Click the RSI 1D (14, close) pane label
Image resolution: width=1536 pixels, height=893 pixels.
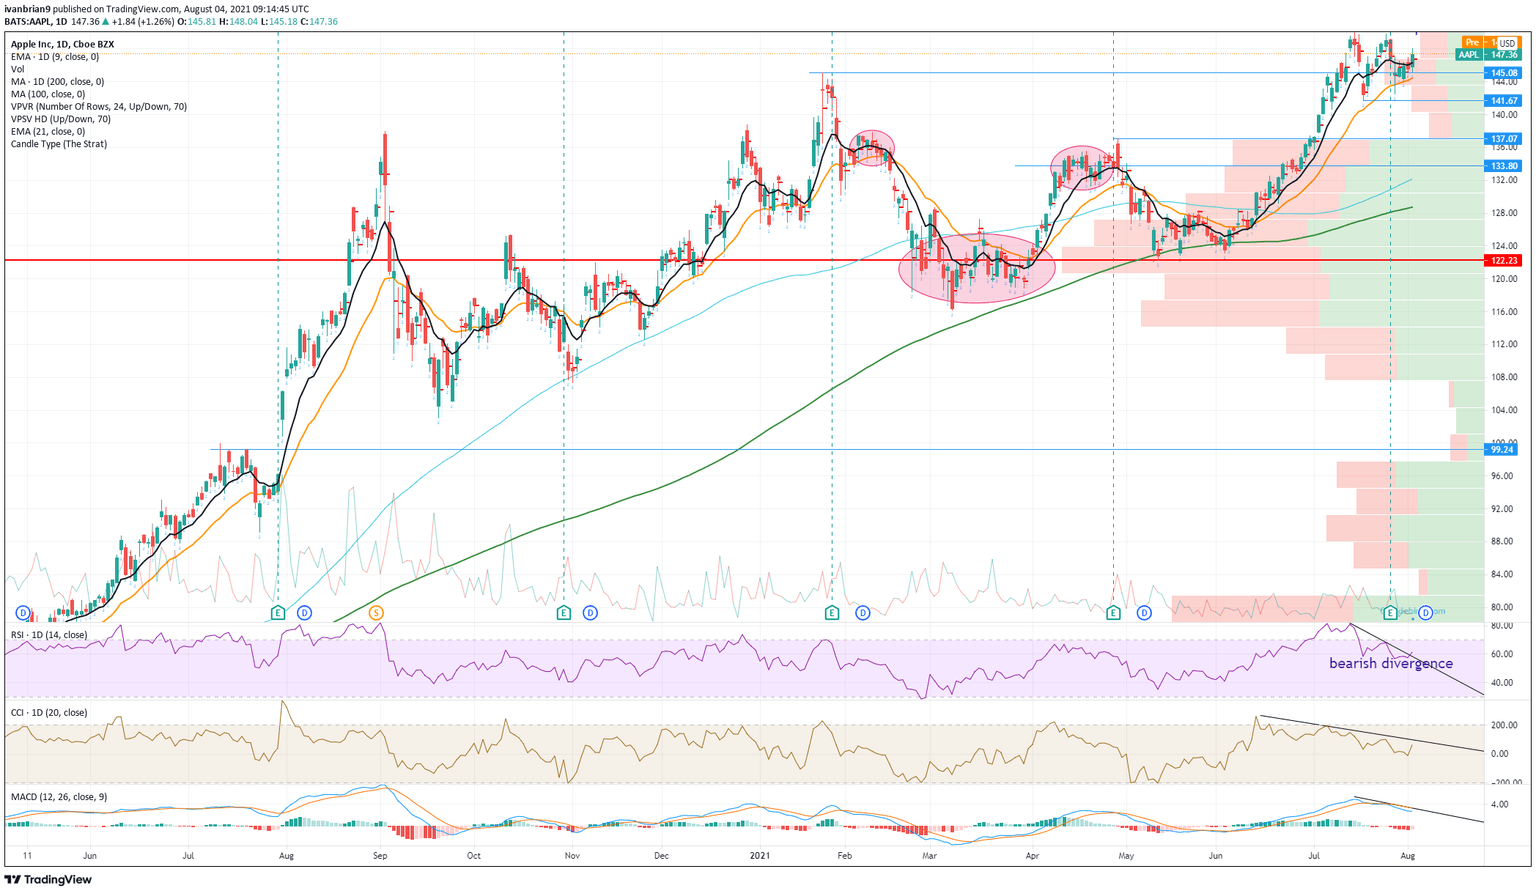coord(49,635)
